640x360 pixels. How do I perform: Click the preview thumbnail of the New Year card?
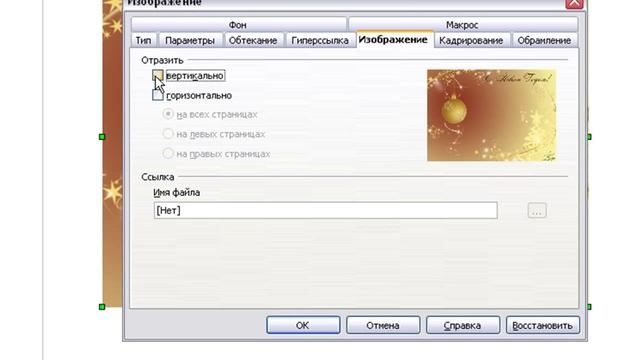[491, 115]
